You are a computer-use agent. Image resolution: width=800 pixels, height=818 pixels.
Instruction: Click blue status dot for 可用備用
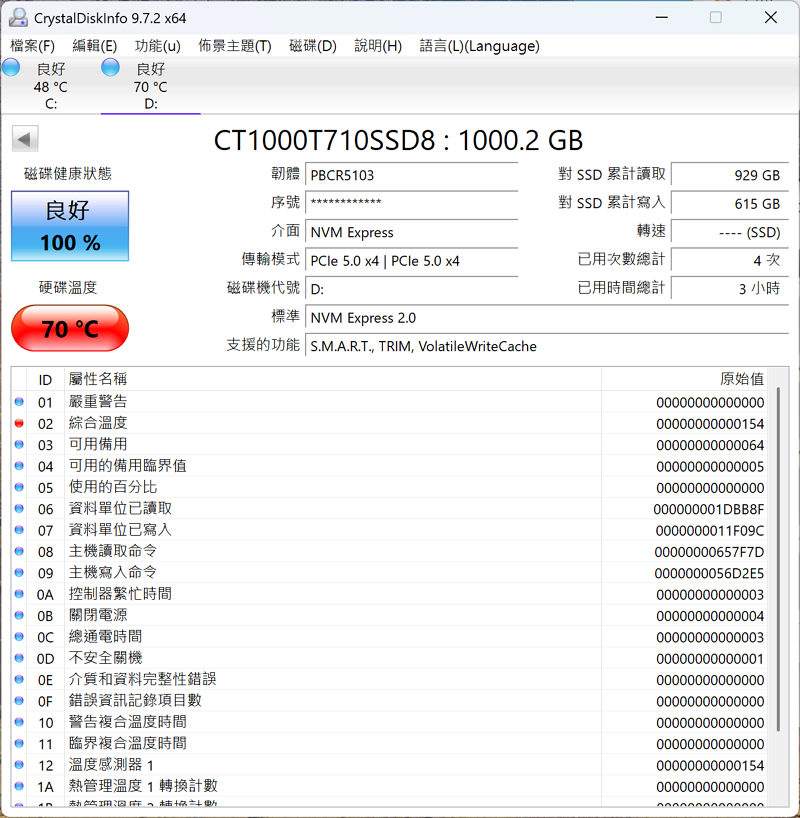point(19,445)
